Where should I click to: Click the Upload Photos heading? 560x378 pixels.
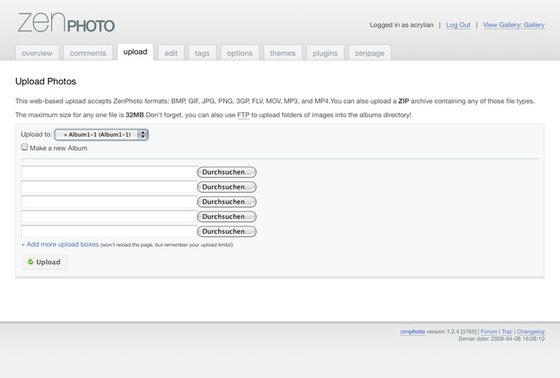tap(46, 81)
